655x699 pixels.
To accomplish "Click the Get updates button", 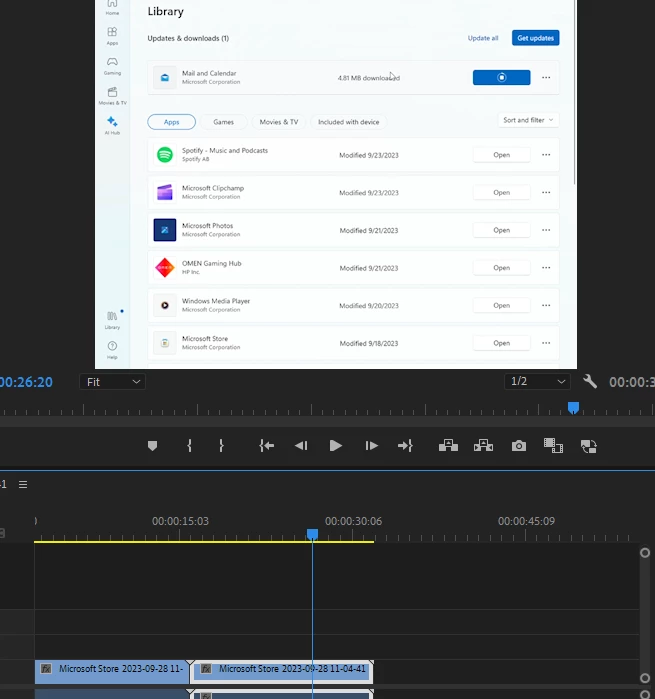I will point(536,38).
